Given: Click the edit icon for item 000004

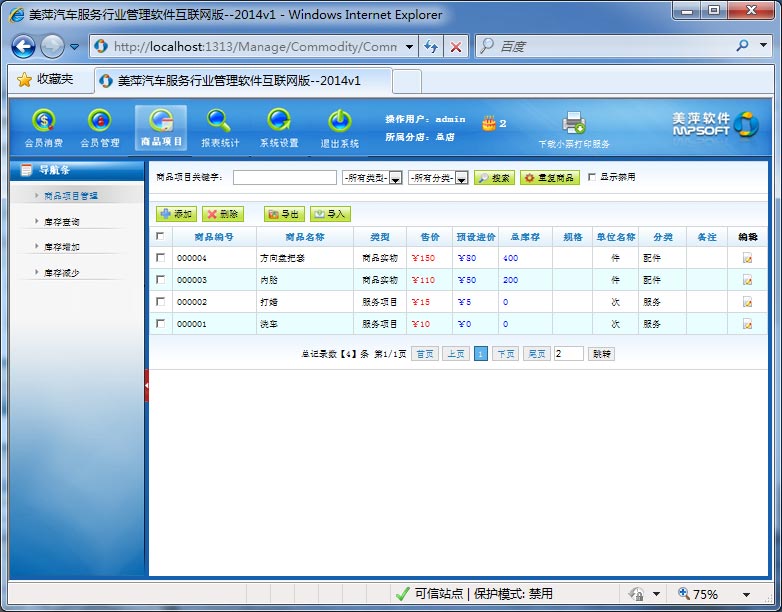Looking at the screenshot, I should (x=747, y=258).
